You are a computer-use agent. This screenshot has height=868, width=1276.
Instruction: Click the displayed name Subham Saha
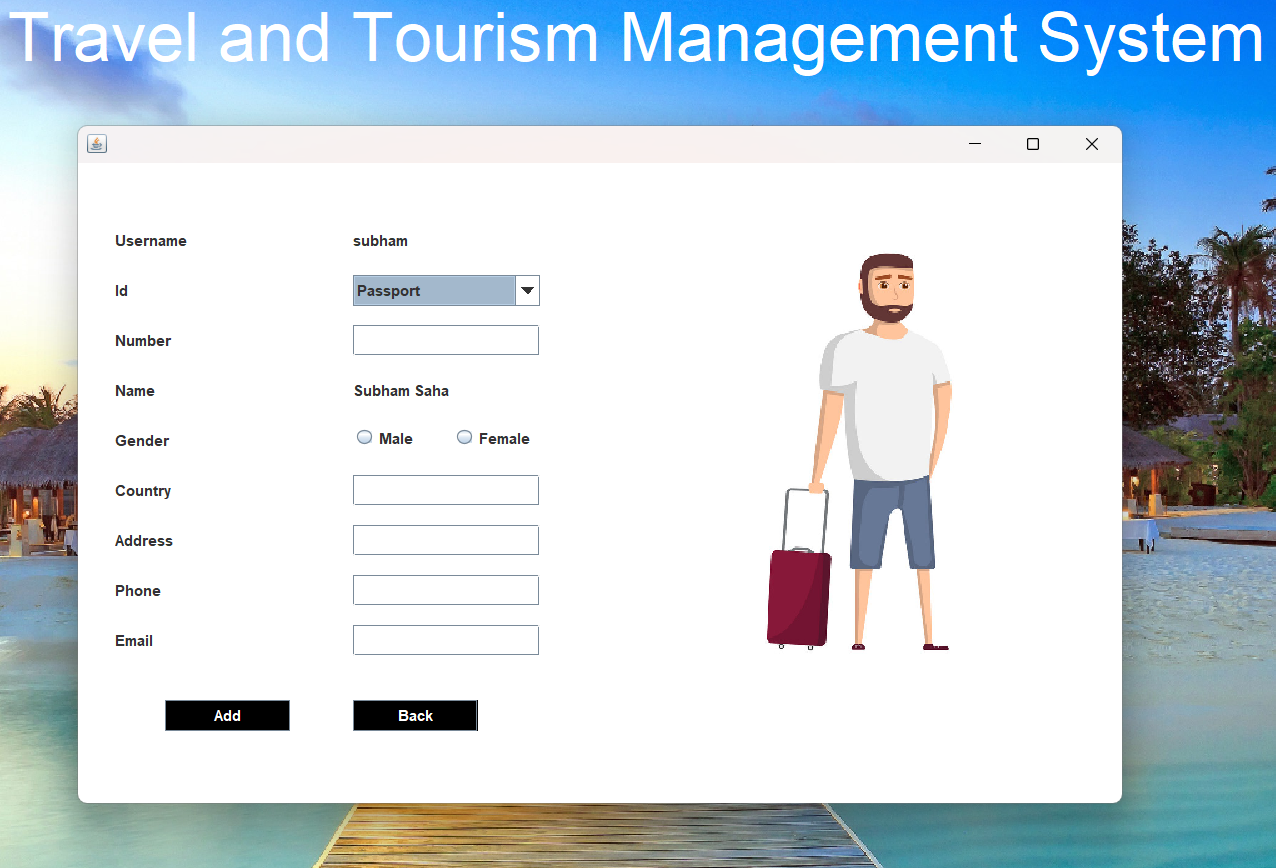401,391
